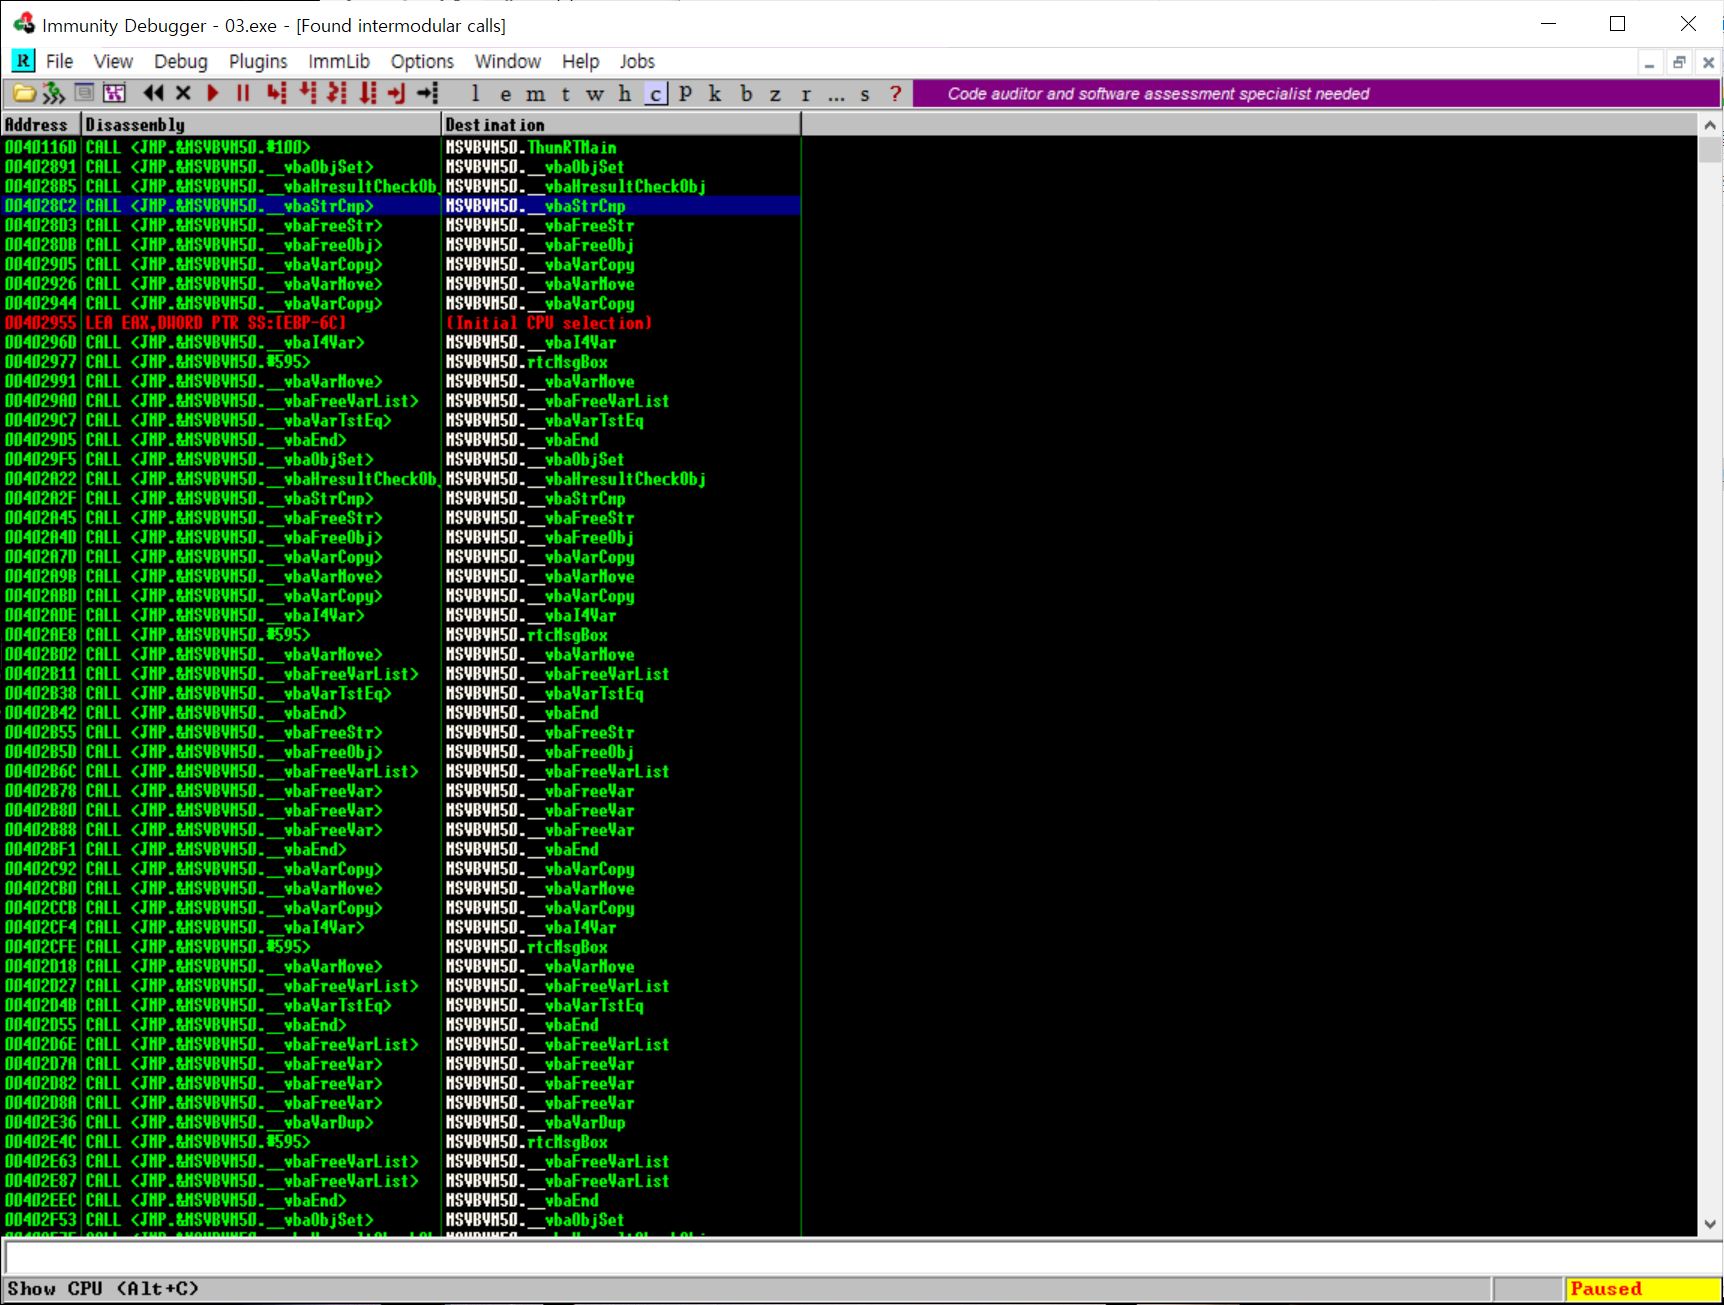Image resolution: width=1724 pixels, height=1305 pixels.
Task: Show Source with 's' button
Action: (x=865, y=94)
